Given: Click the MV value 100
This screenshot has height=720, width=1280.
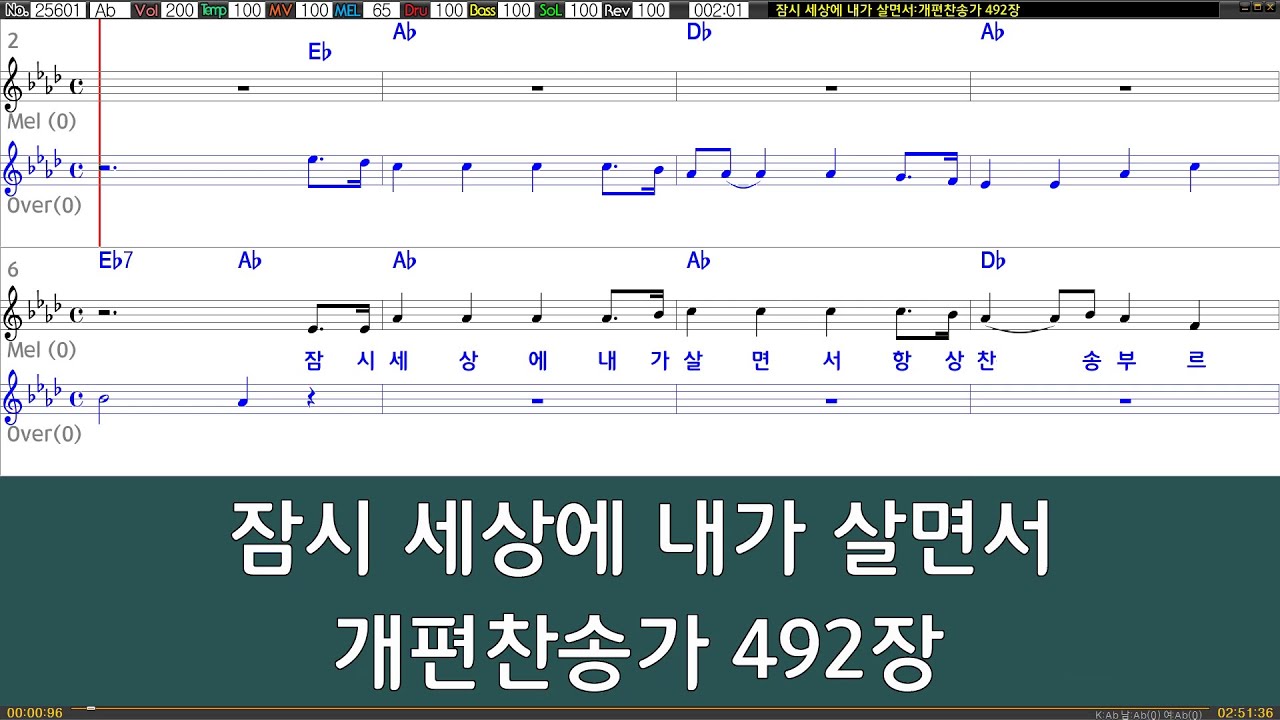Looking at the screenshot, I should tap(314, 10).
